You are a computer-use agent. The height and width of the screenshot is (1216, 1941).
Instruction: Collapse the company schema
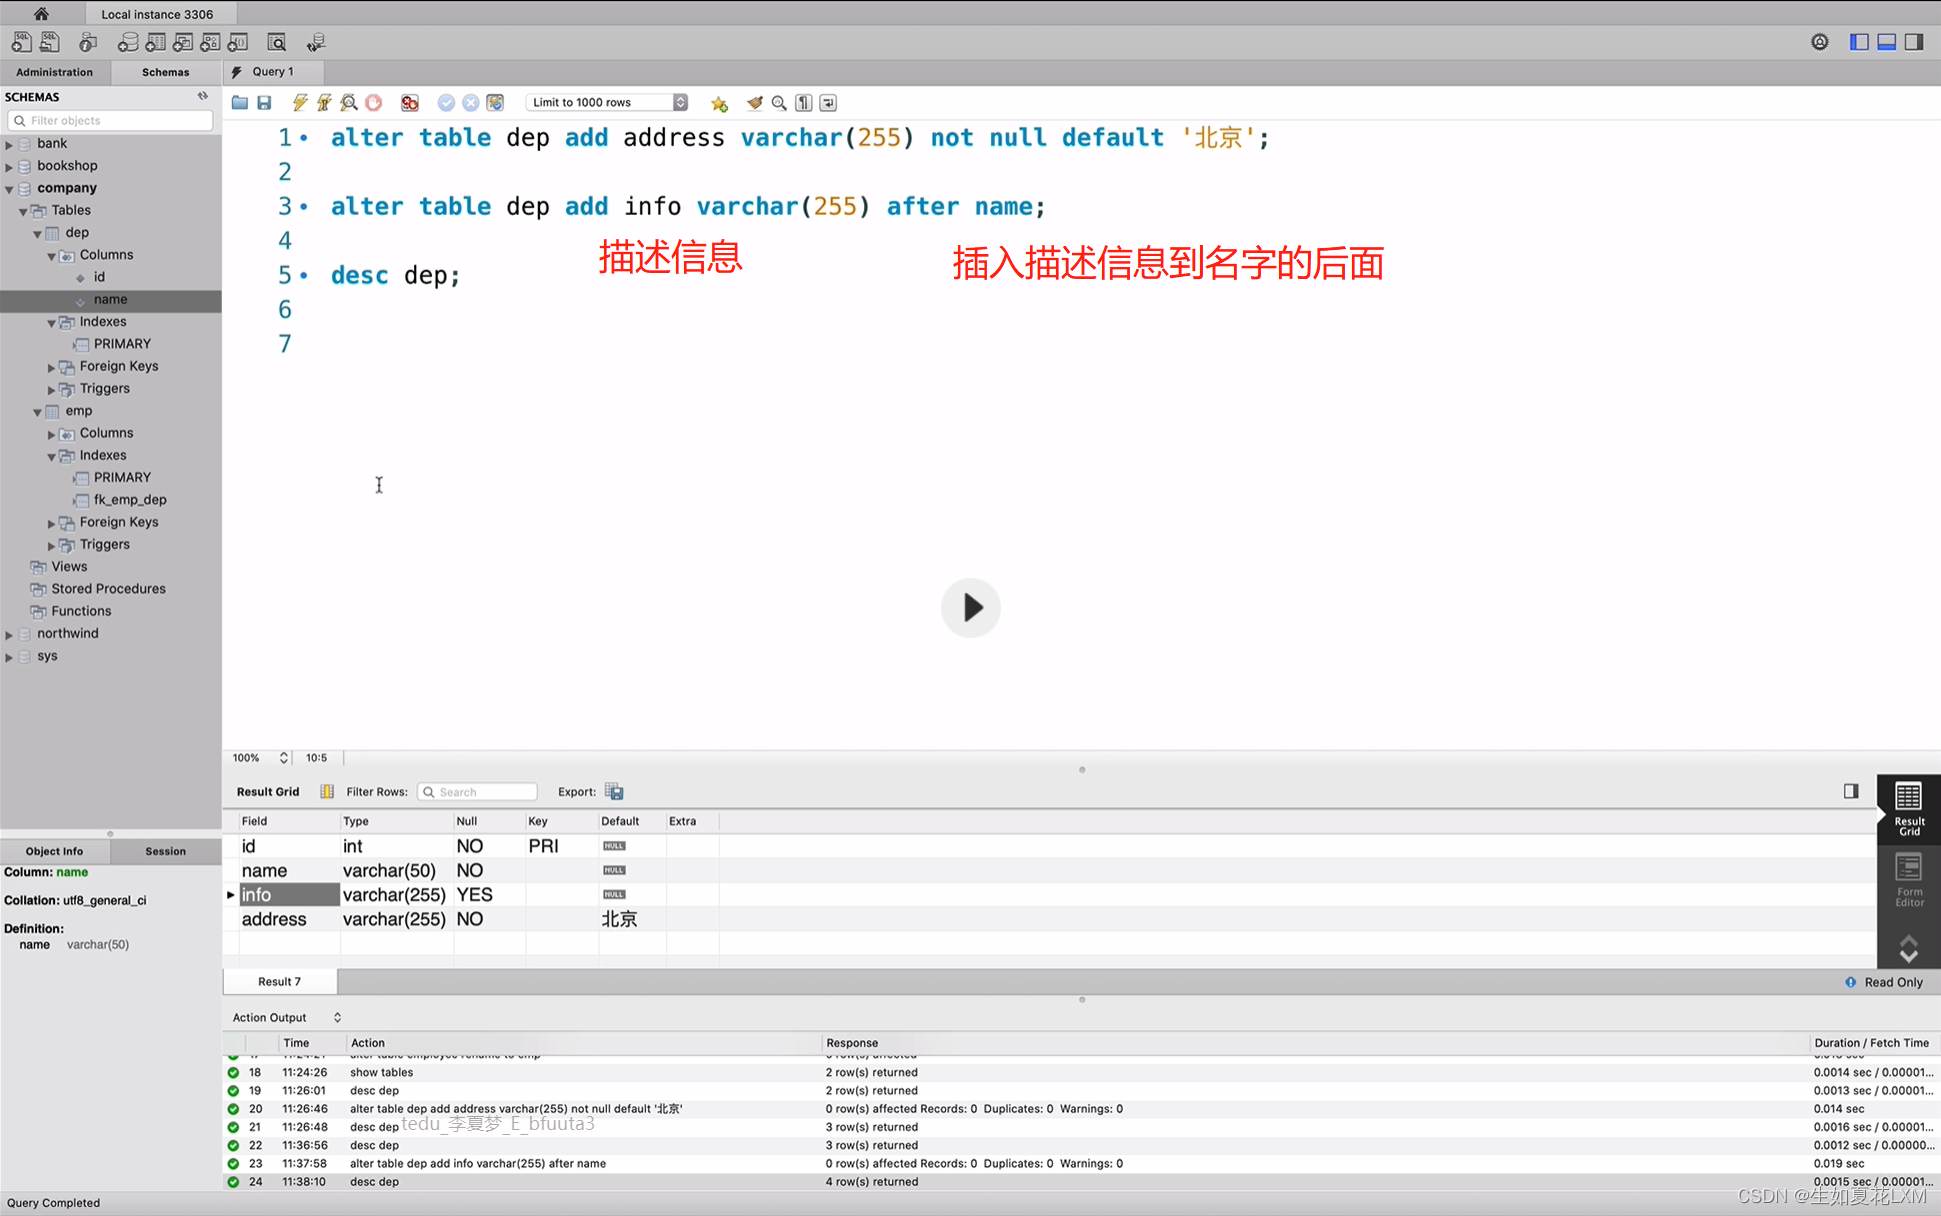pos(10,188)
